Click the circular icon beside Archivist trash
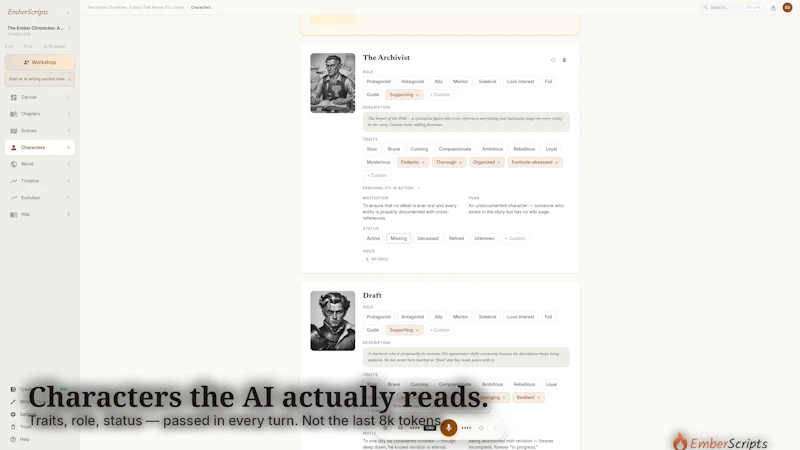Viewport: 800px width, 450px height. tap(553, 60)
